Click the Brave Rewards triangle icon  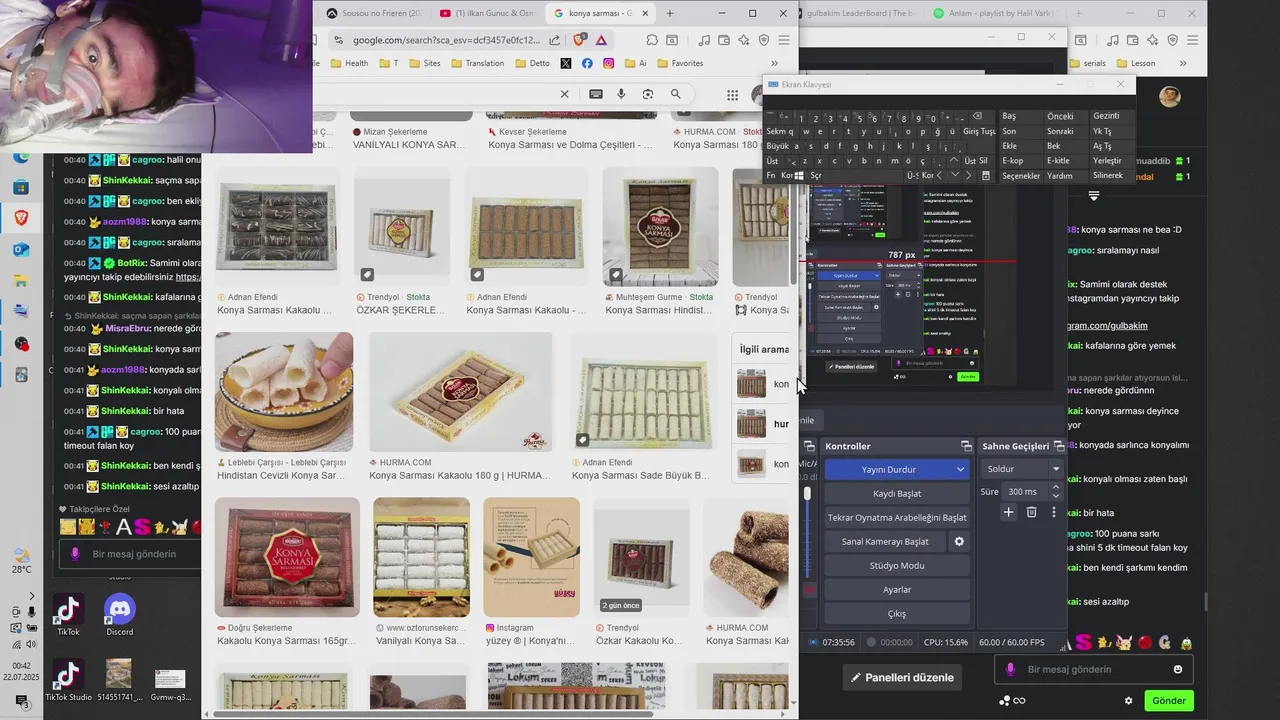[x=601, y=40]
